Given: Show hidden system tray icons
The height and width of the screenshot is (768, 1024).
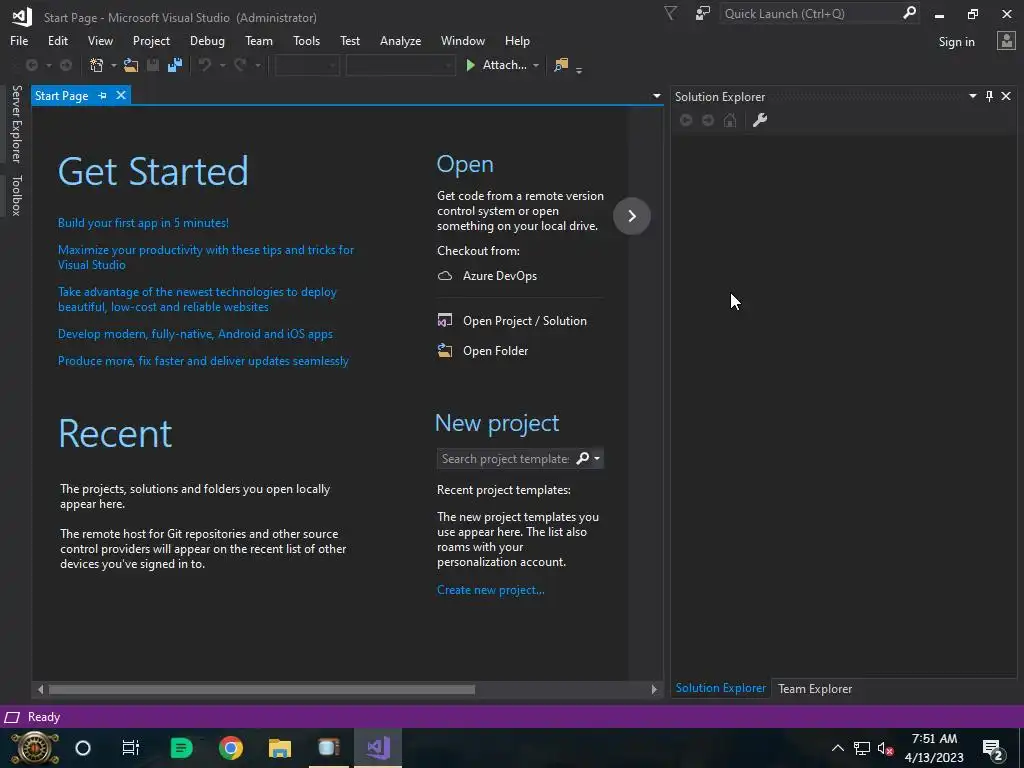Looking at the screenshot, I should pyautogui.click(x=837, y=748).
